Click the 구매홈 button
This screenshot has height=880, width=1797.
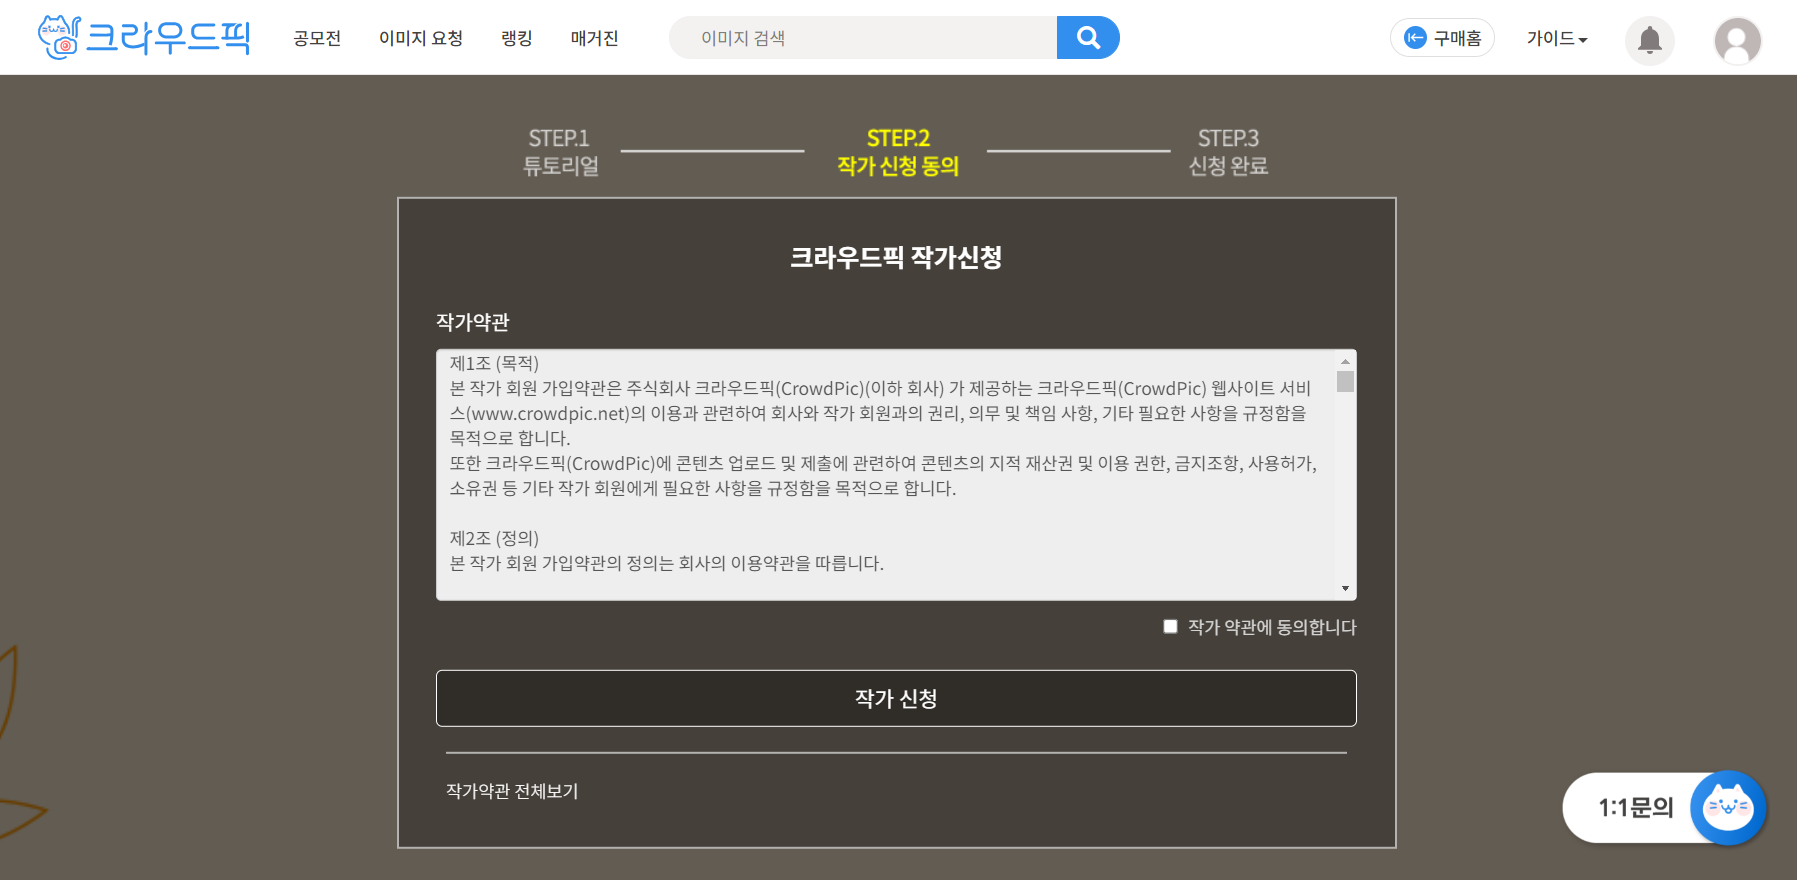(1442, 38)
